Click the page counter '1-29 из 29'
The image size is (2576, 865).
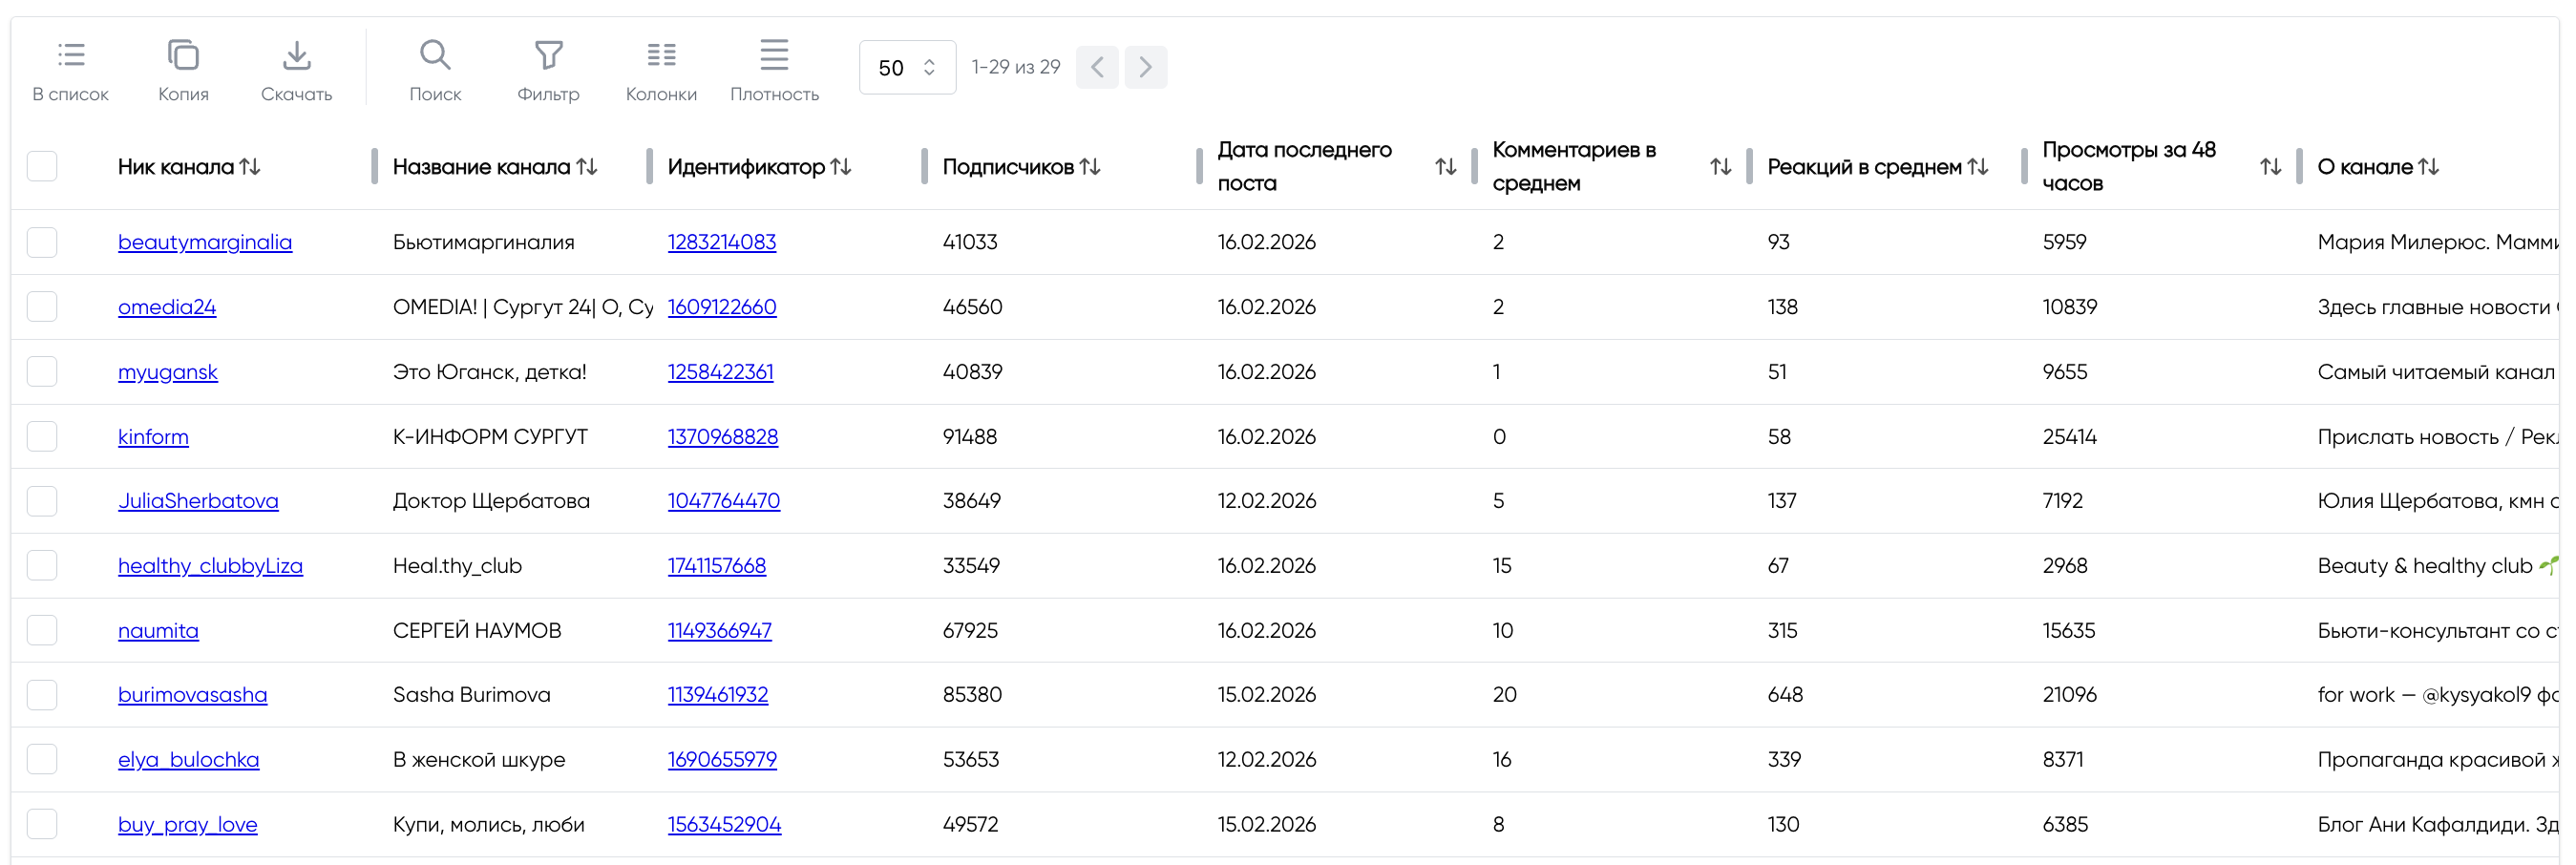point(1015,67)
